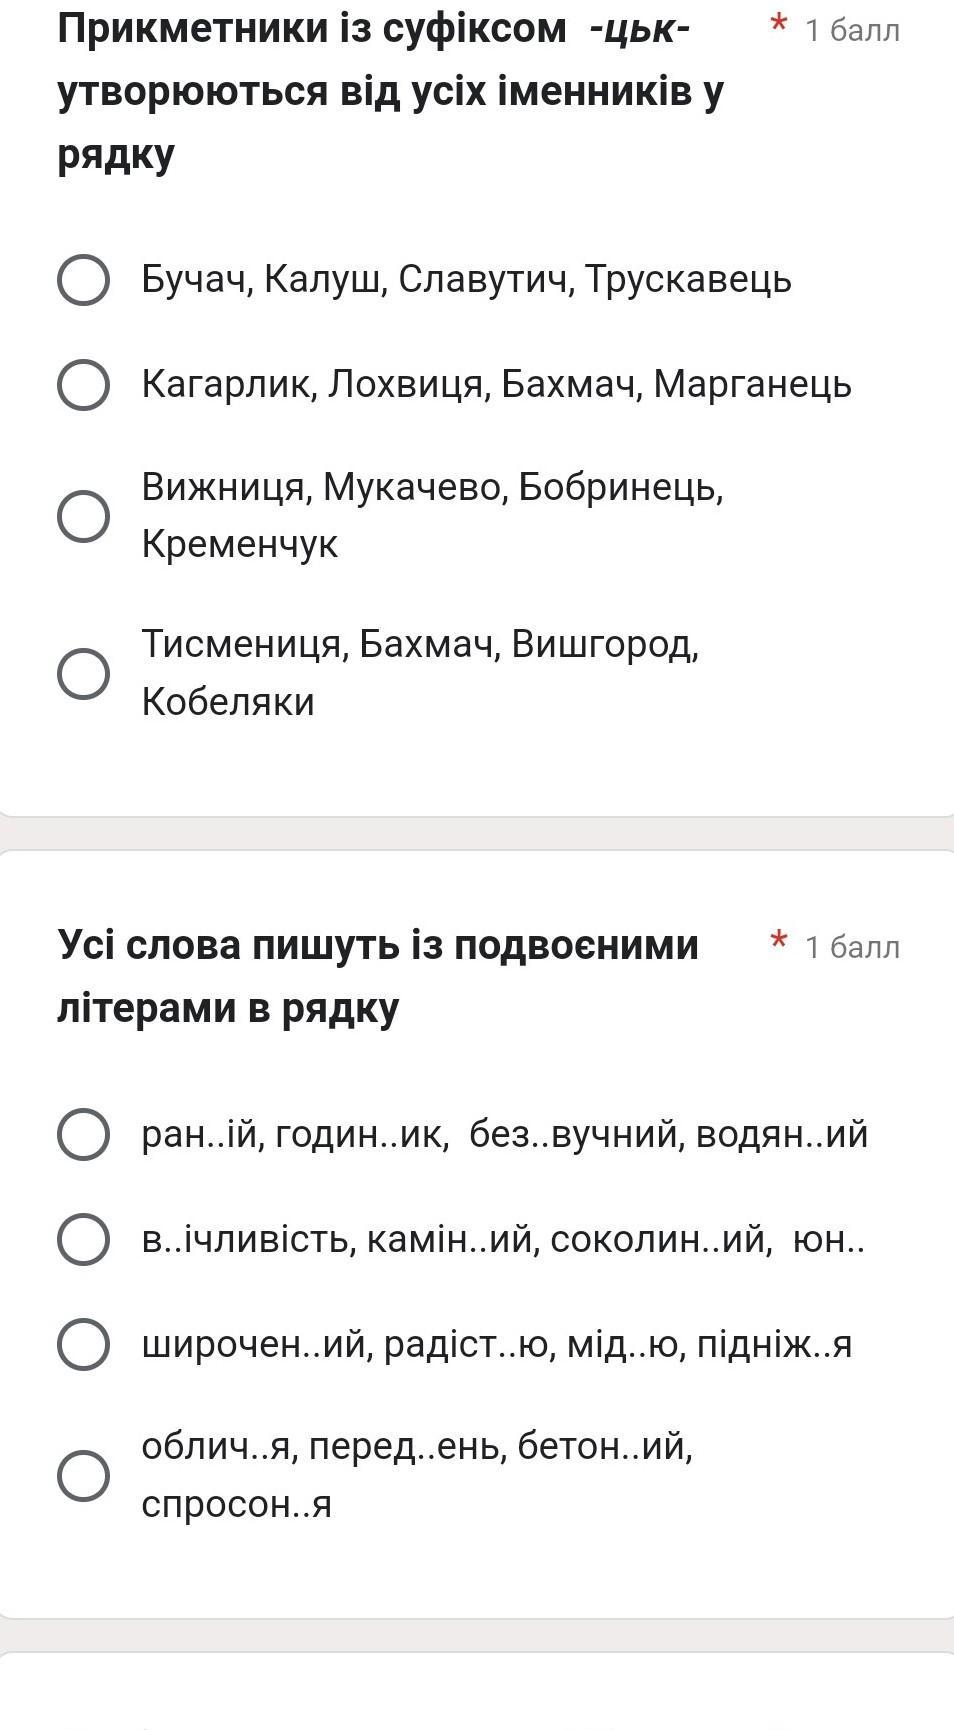Choose radio option облич..я, перед..ень, бетон..ий
This screenshot has height=1730, width=954.
coord(83,1476)
